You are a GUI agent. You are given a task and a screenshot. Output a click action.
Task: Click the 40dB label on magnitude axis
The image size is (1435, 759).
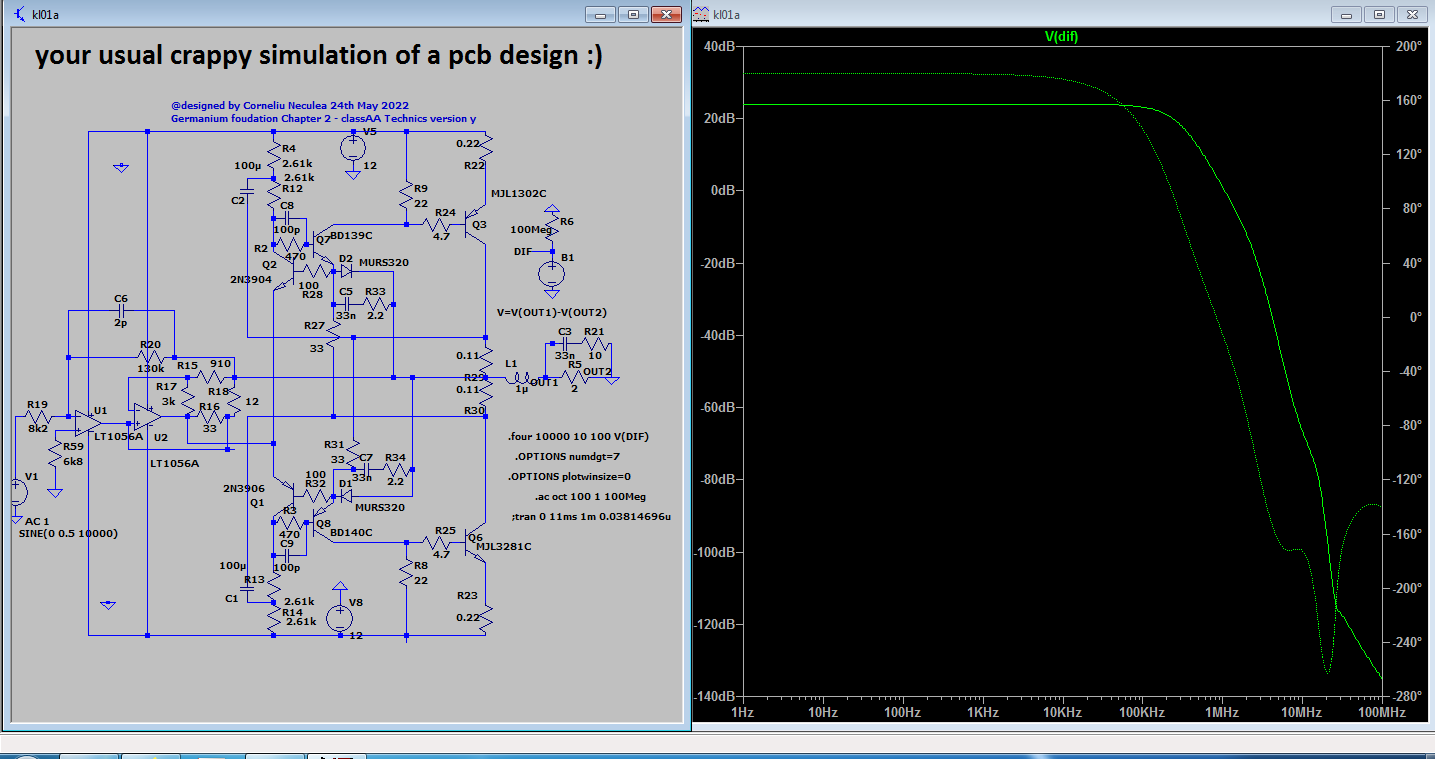click(720, 46)
